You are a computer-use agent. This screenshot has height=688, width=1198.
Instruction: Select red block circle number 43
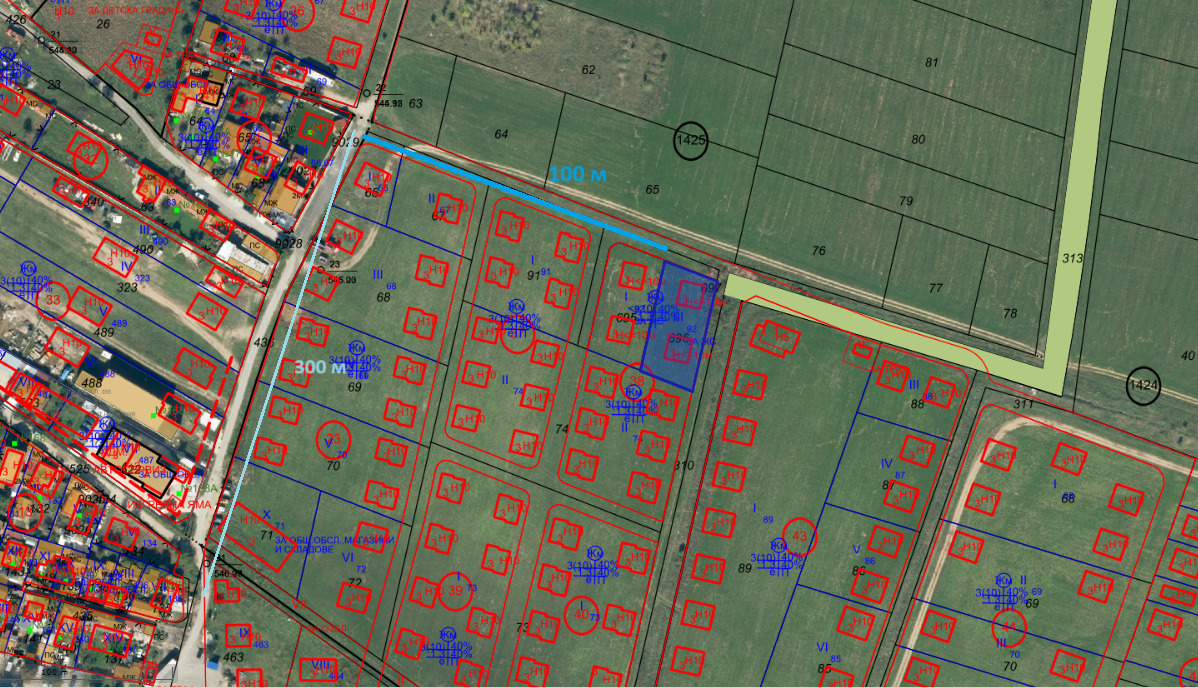[x=799, y=537]
